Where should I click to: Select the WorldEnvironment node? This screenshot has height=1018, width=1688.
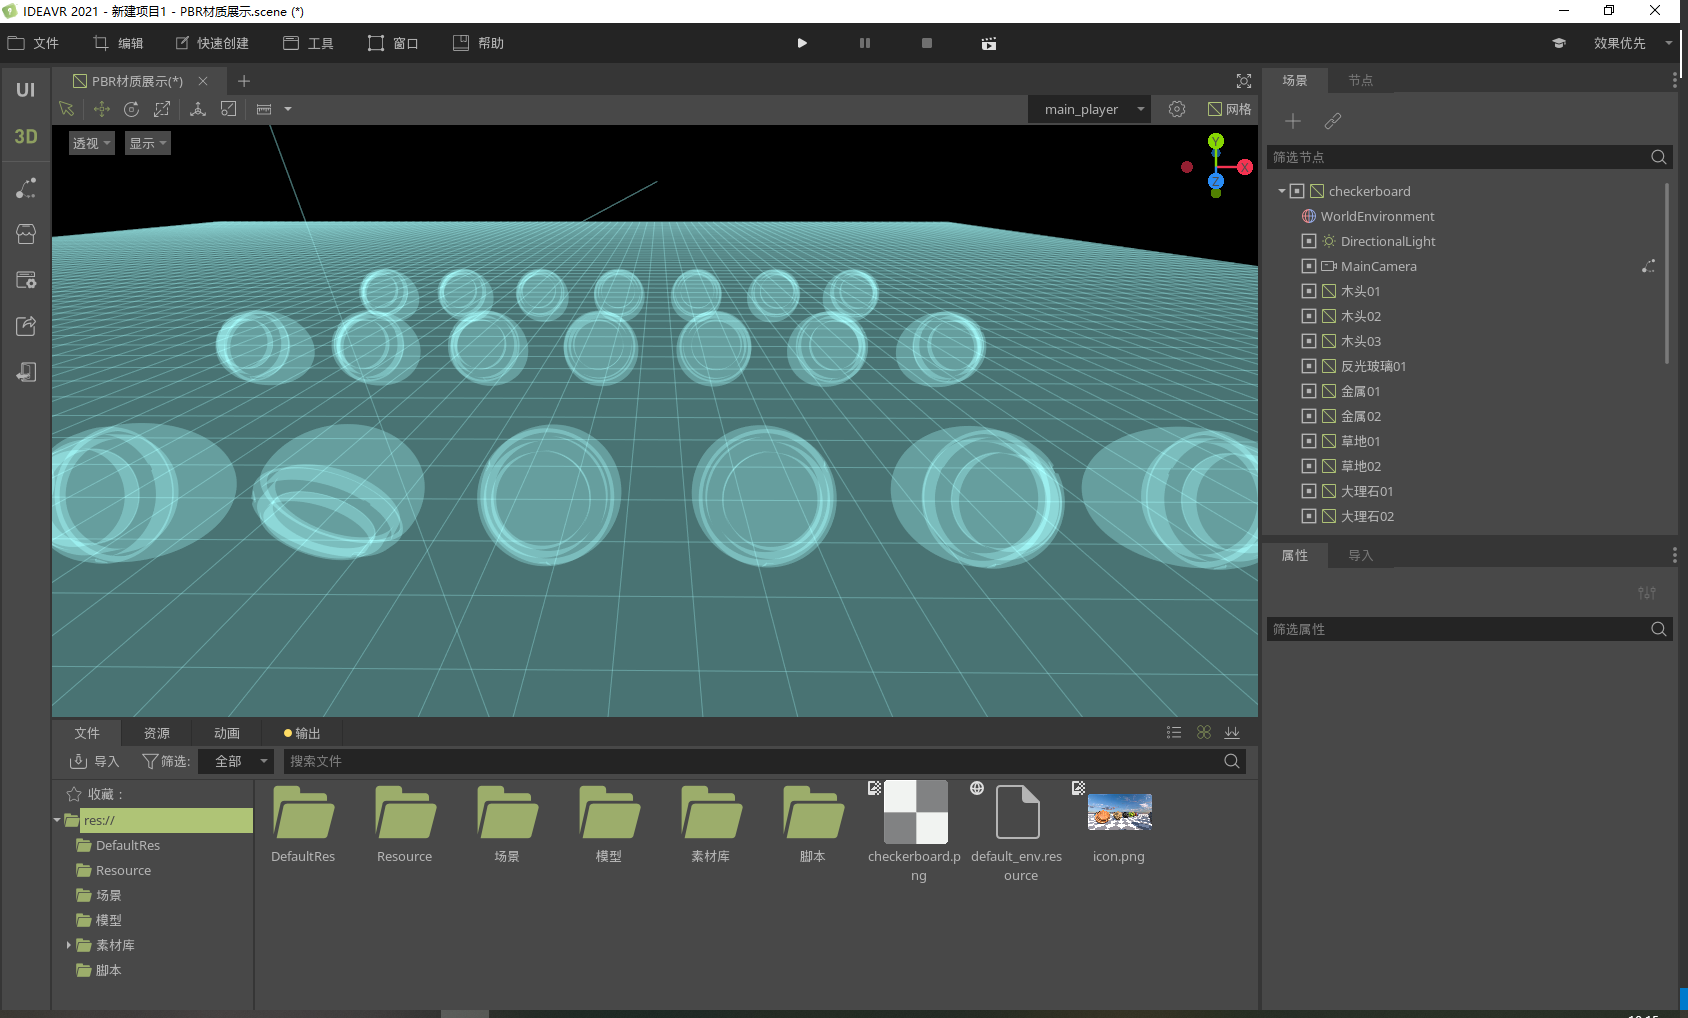pos(1377,216)
